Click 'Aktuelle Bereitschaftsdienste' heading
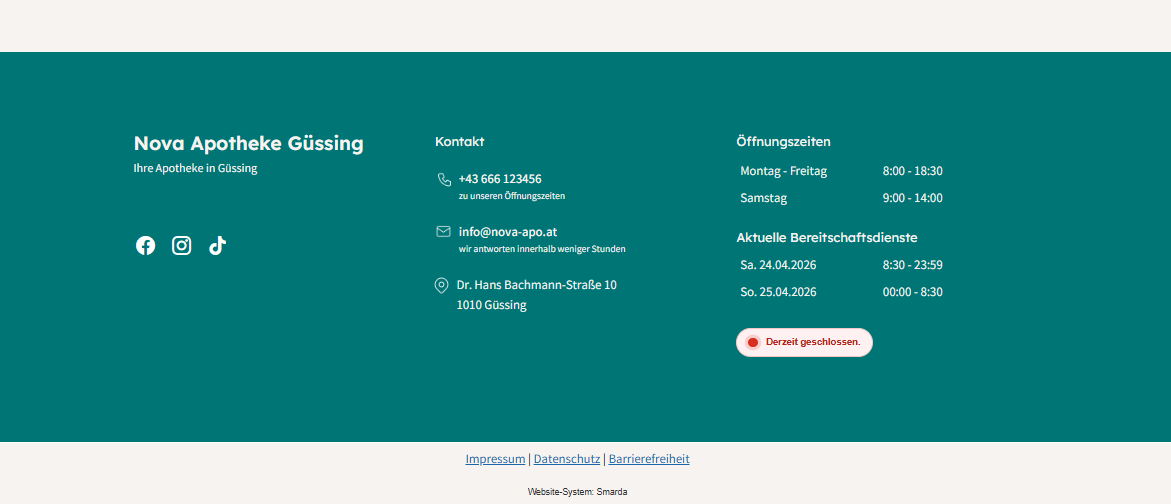1171x504 pixels. point(827,237)
